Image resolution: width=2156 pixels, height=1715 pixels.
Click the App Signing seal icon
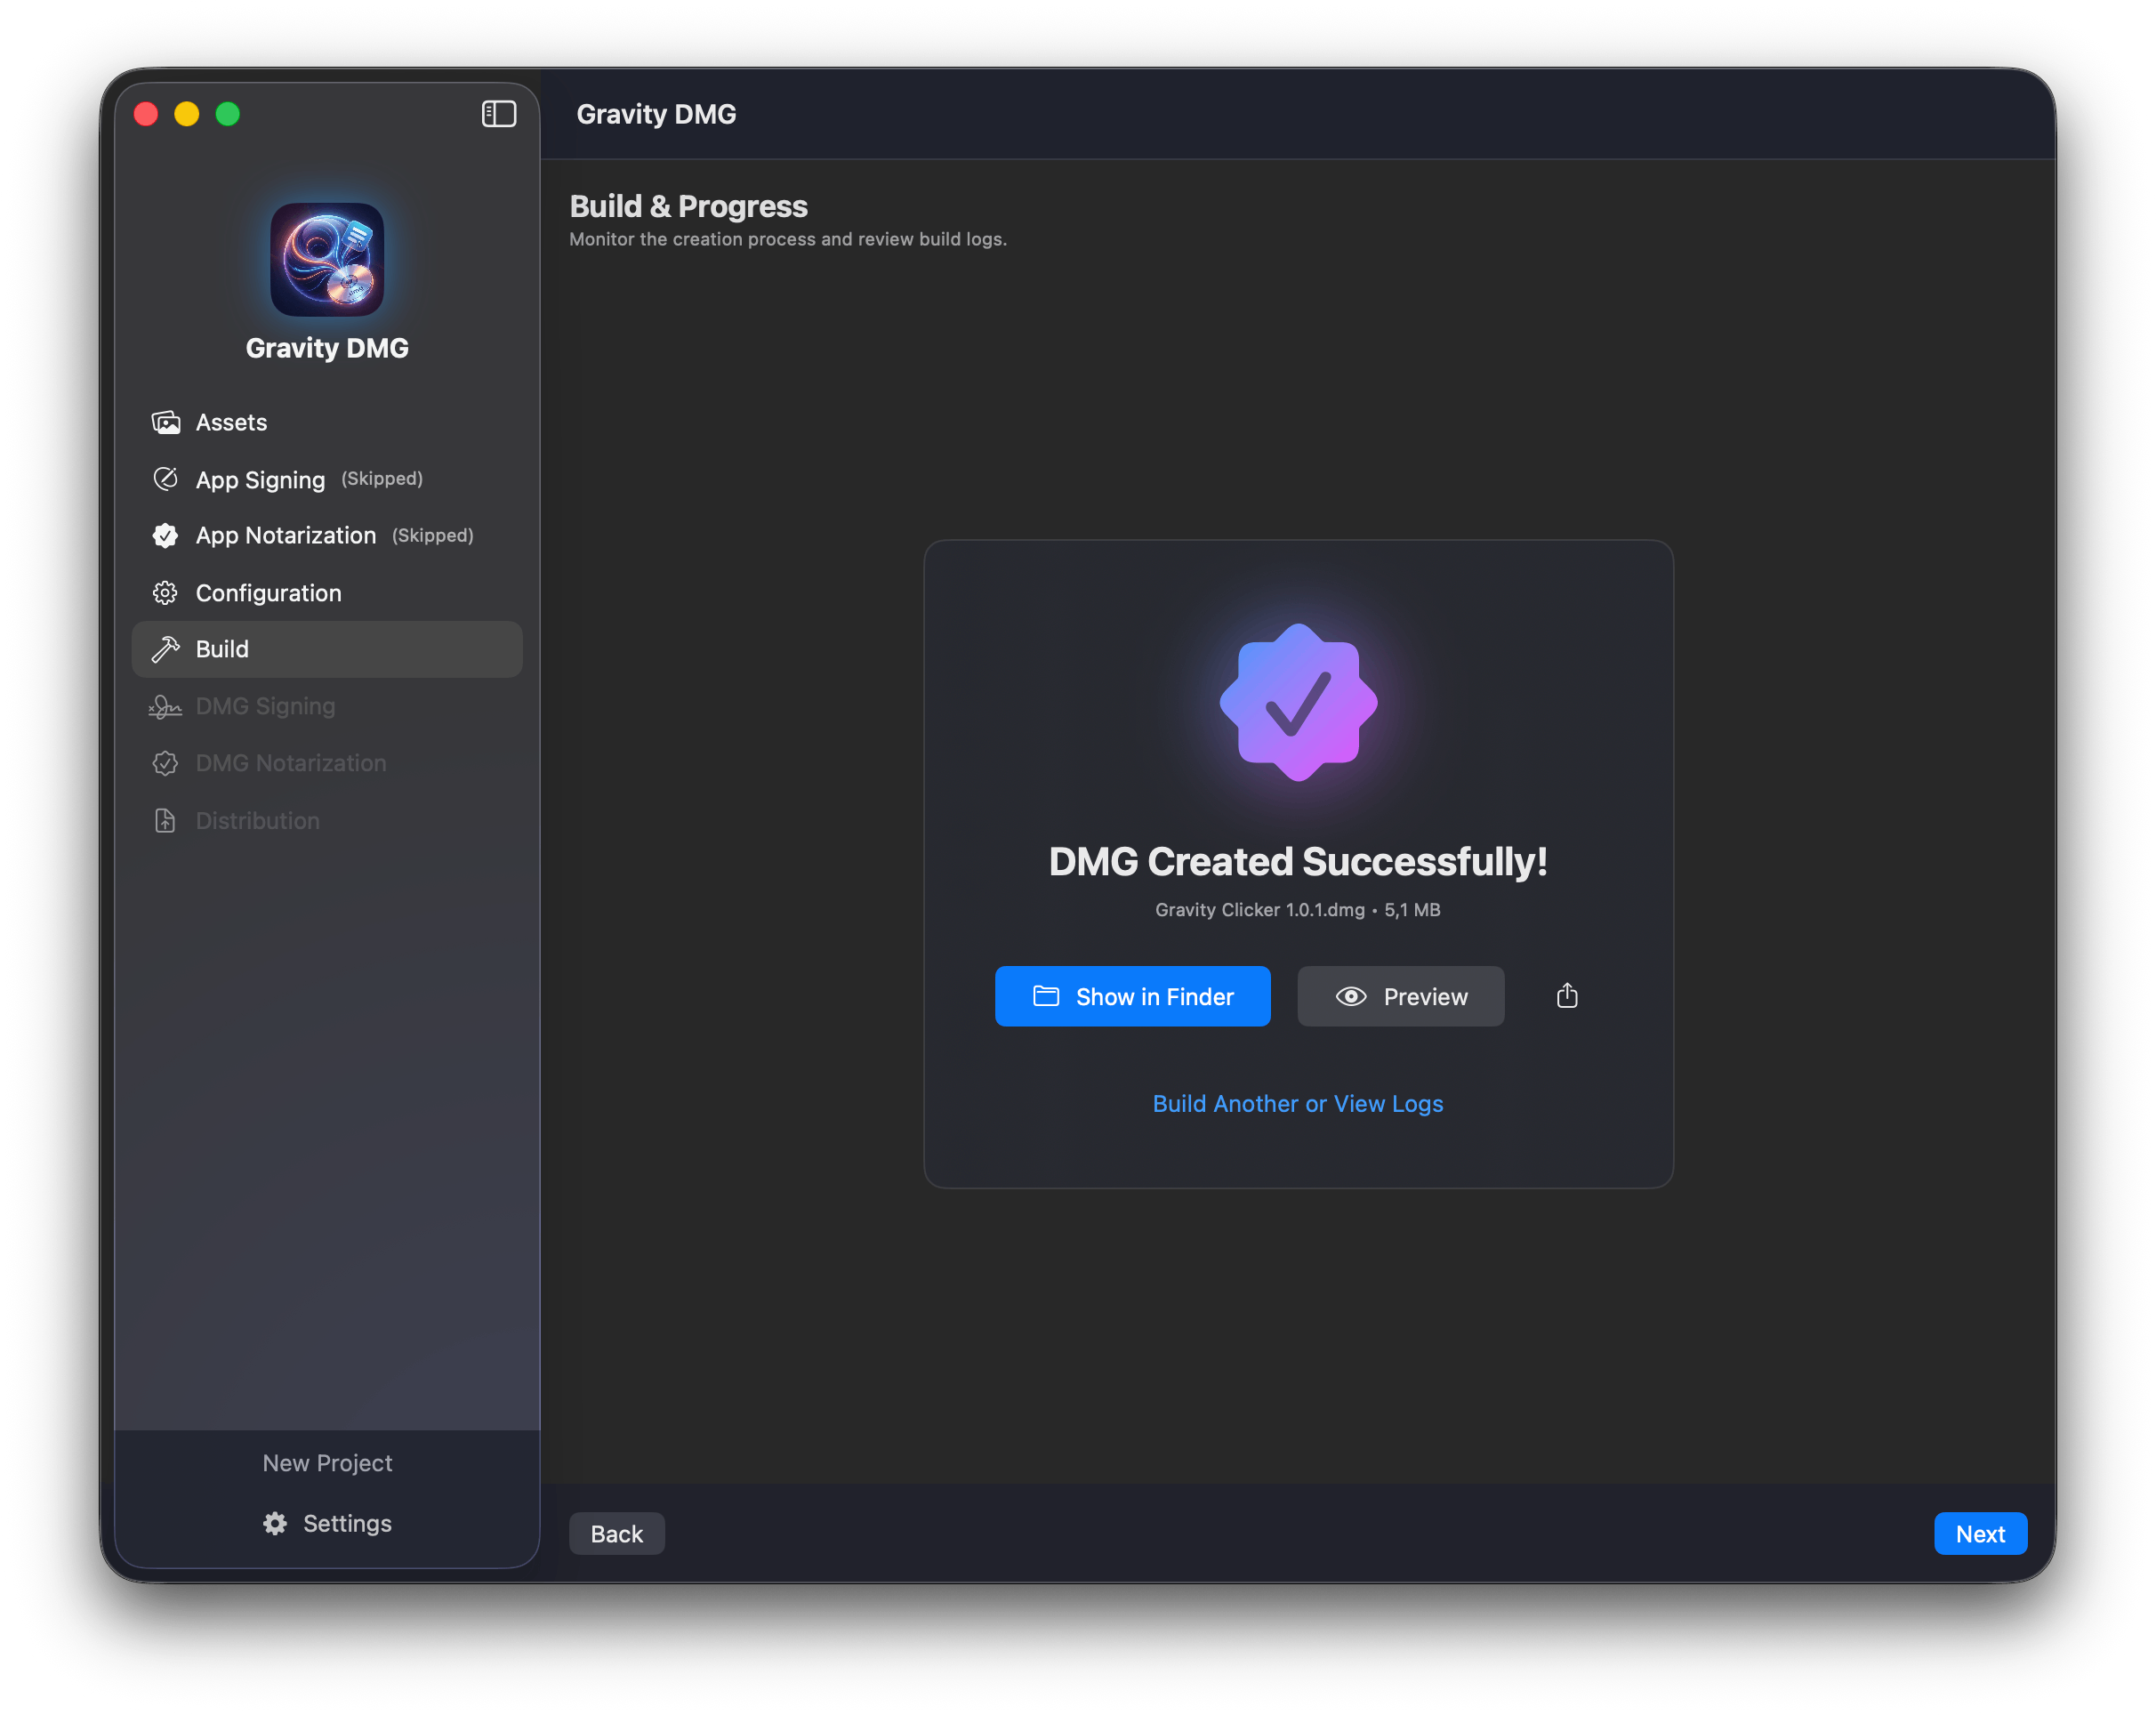pyautogui.click(x=166, y=479)
